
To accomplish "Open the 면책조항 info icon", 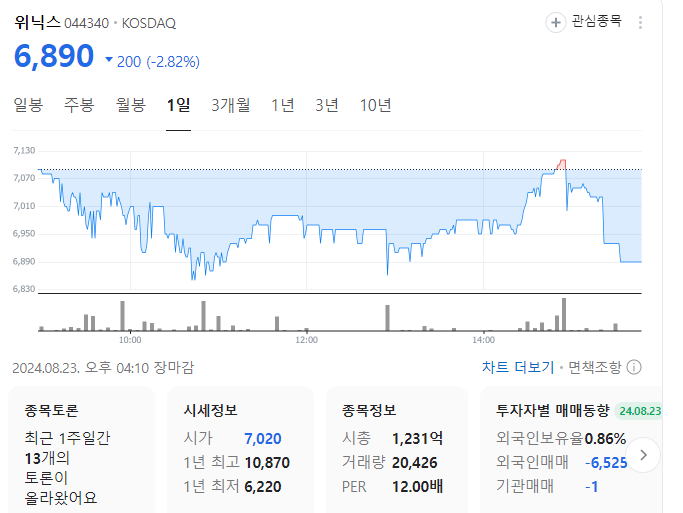I will (x=634, y=368).
